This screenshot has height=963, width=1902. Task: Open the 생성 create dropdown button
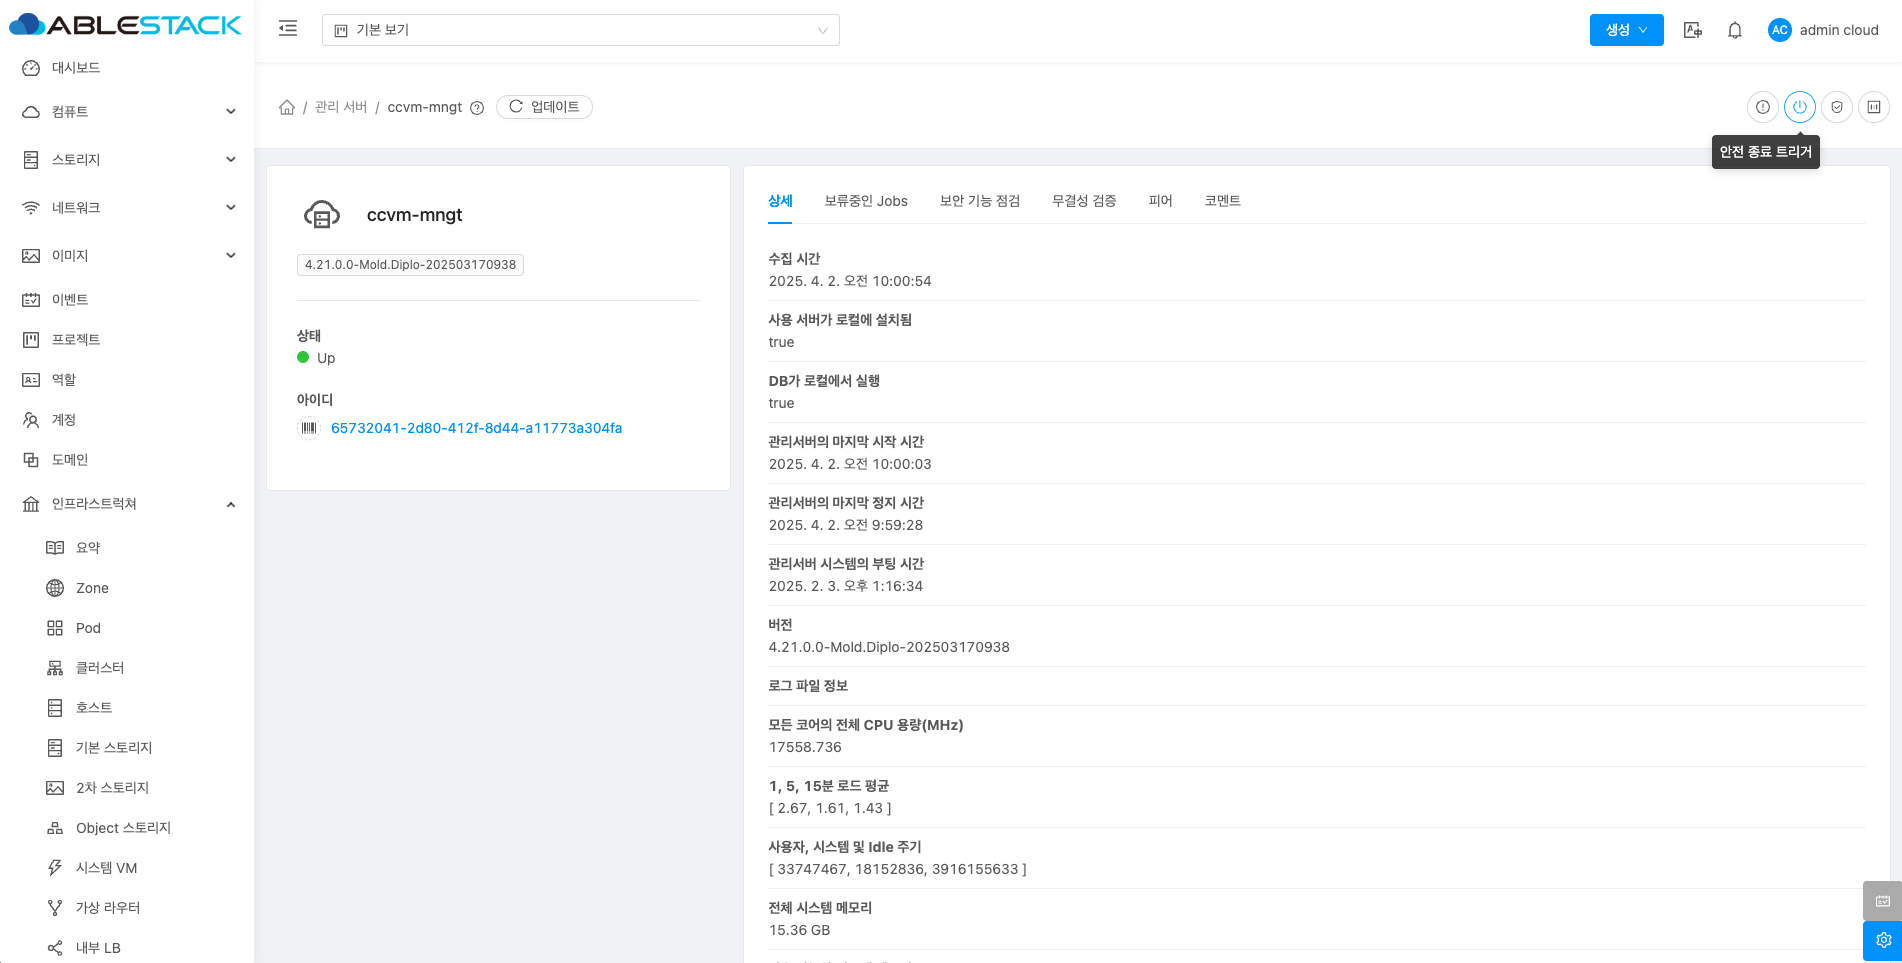1626,30
